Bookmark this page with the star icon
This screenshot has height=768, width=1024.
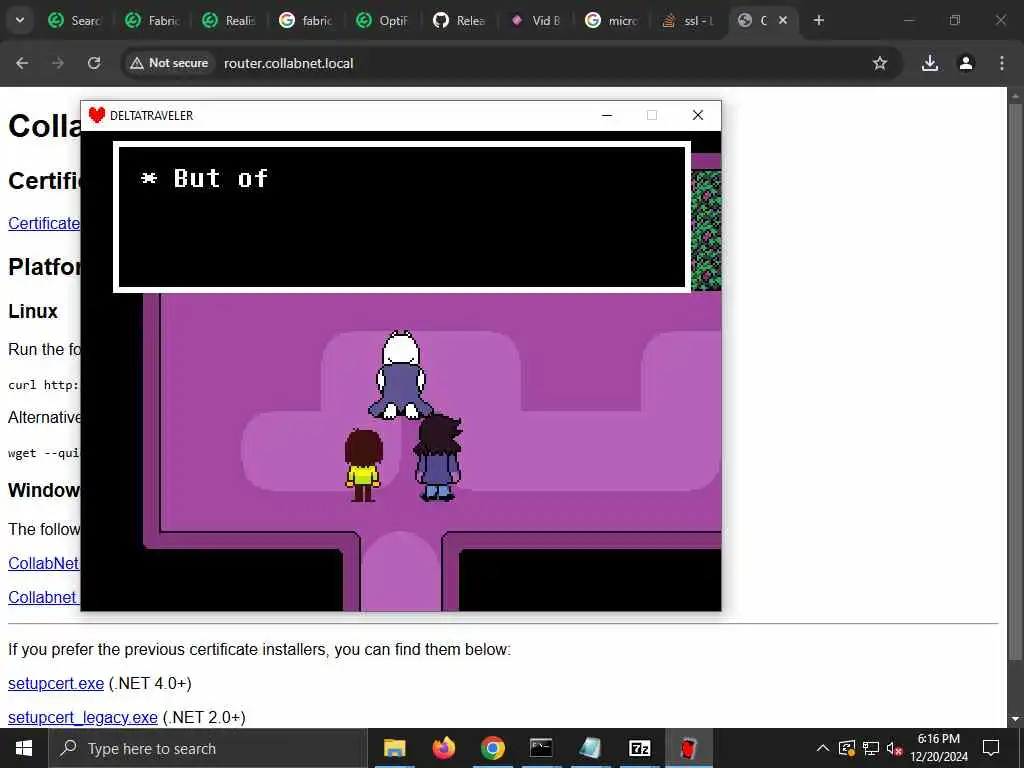tap(880, 63)
